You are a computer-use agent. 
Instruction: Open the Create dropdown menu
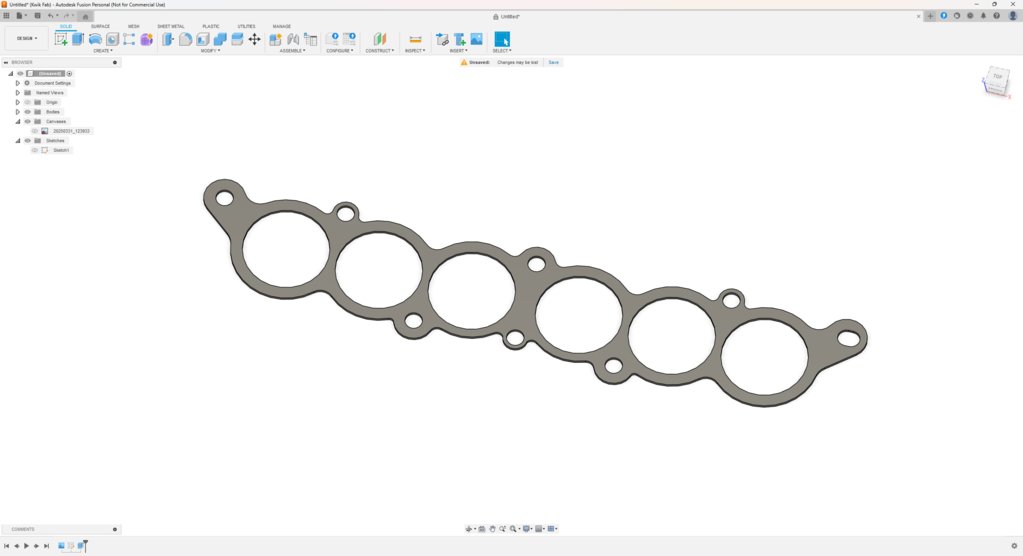[102, 51]
